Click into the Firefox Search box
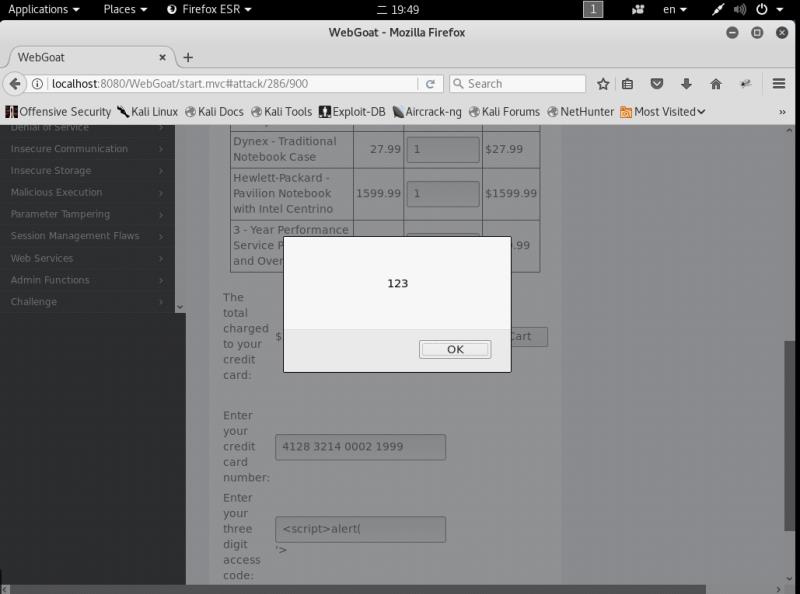 click(x=517, y=84)
